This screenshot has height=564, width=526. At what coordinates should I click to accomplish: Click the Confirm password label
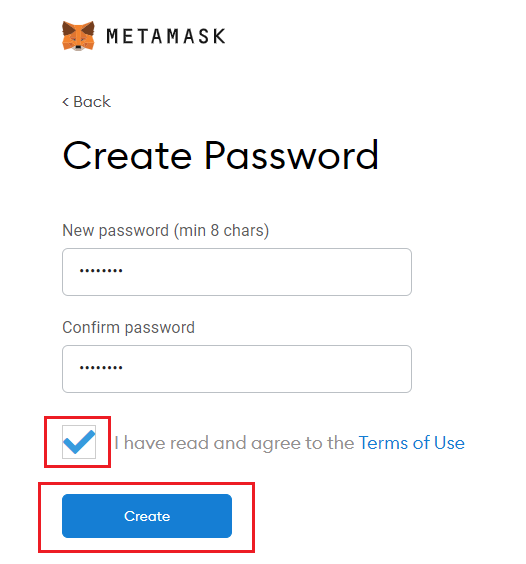point(128,327)
